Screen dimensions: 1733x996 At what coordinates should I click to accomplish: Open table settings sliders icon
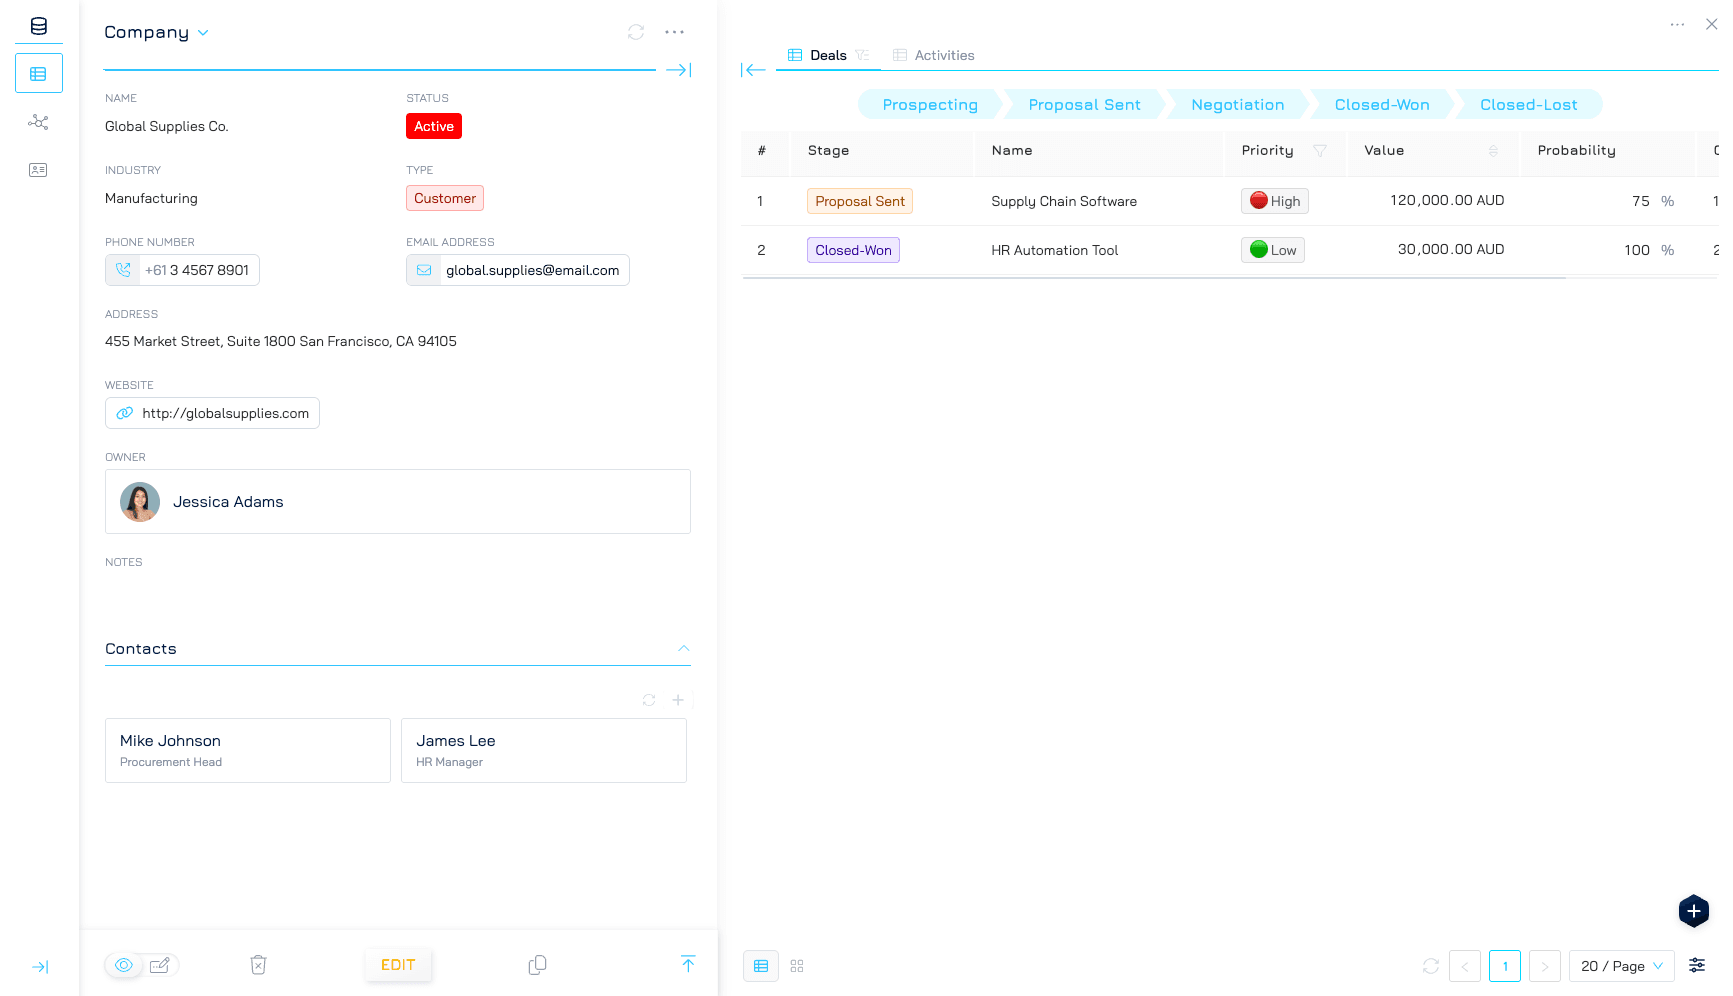pyautogui.click(x=1697, y=965)
